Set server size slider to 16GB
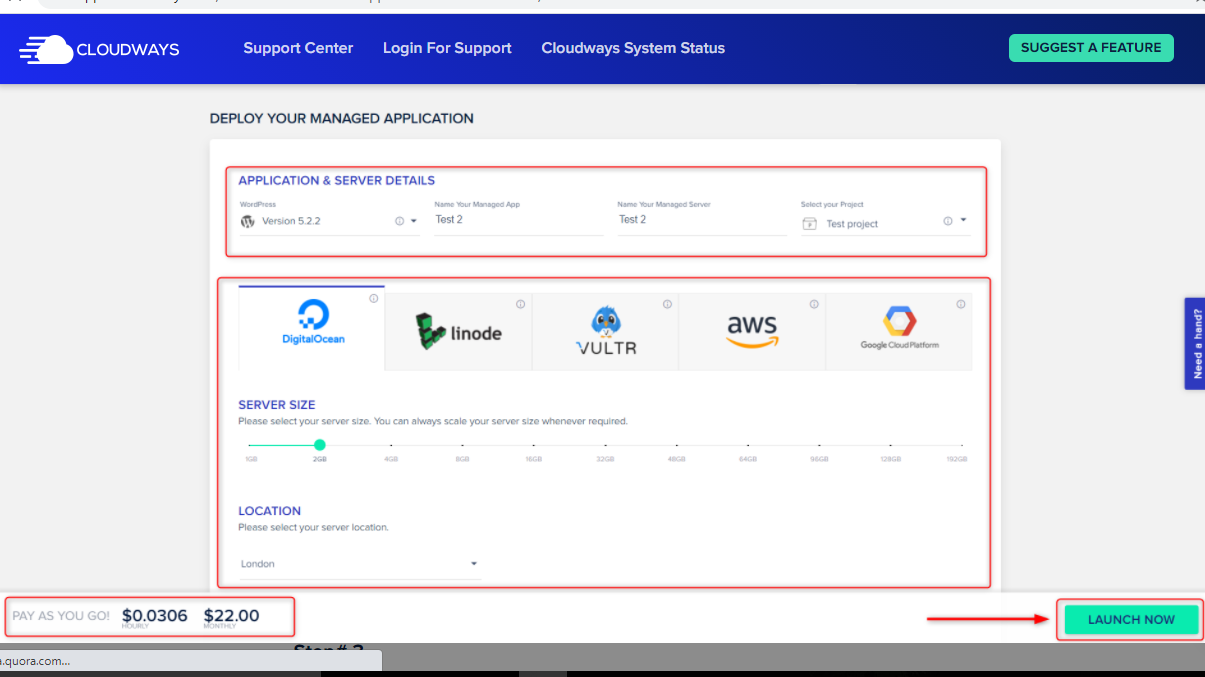 coord(534,445)
